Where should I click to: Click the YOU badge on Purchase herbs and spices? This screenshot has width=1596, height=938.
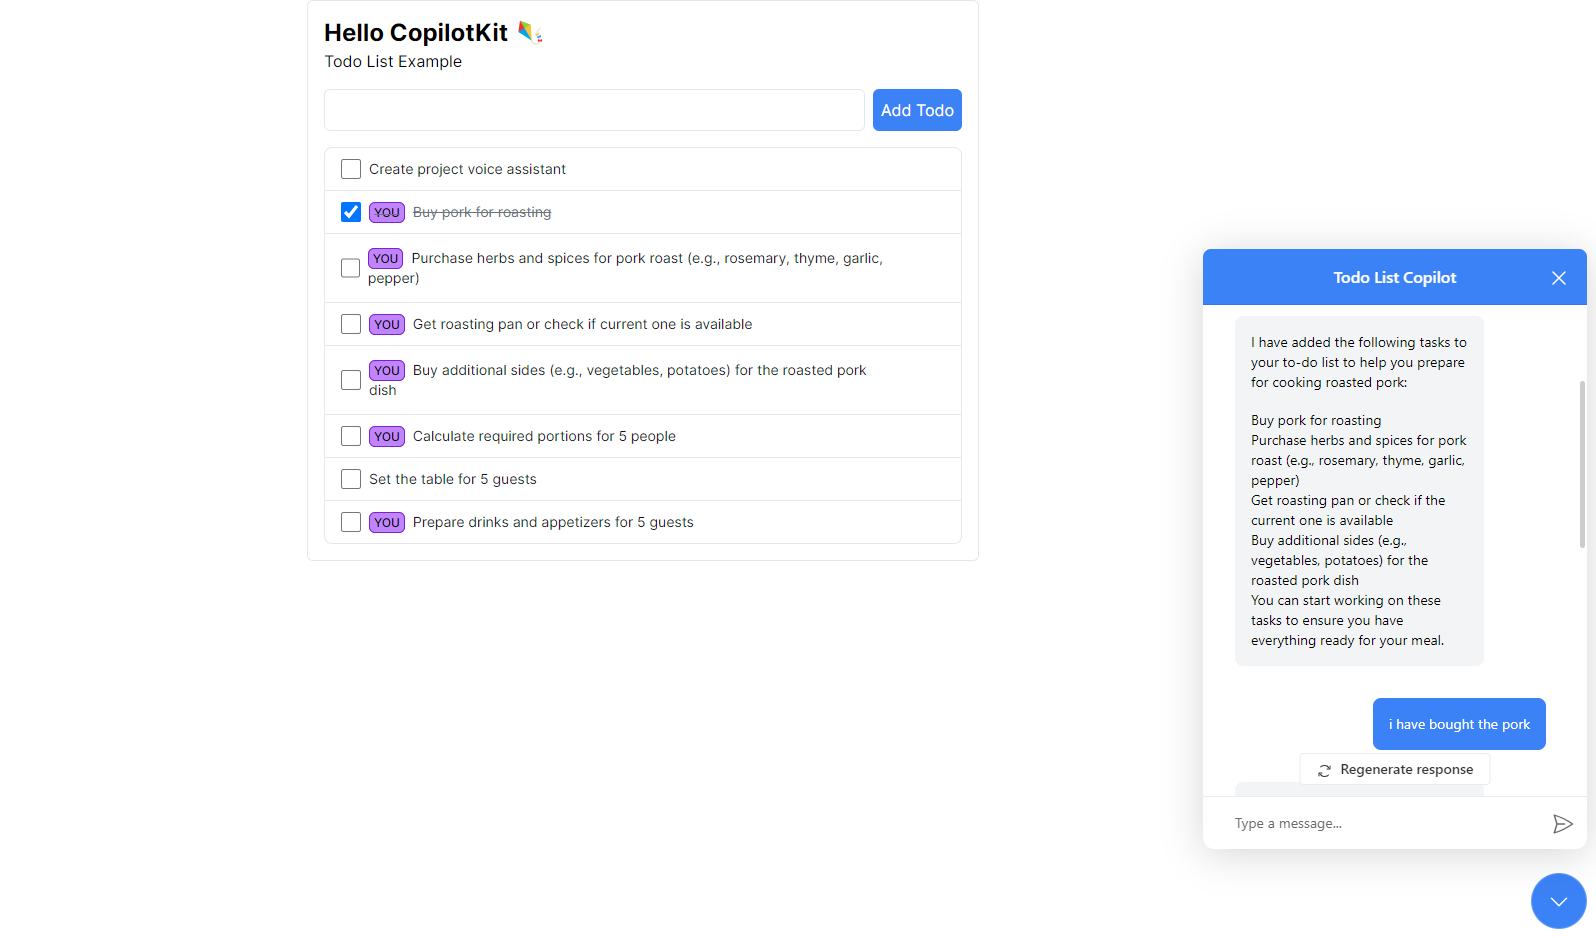386,258
